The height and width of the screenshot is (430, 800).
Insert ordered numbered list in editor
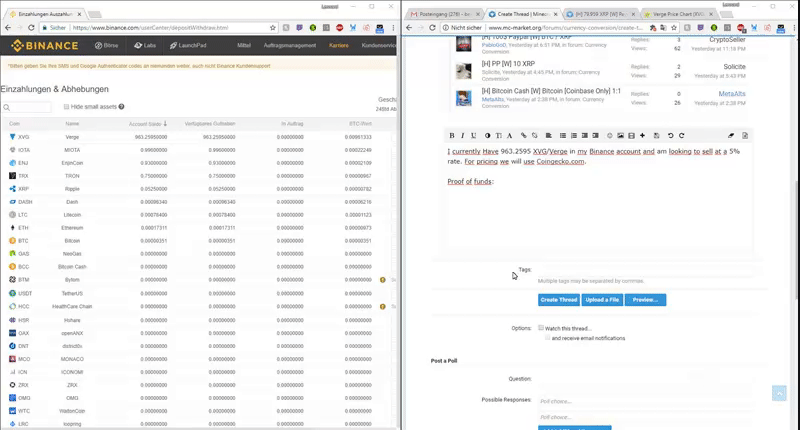574,136
